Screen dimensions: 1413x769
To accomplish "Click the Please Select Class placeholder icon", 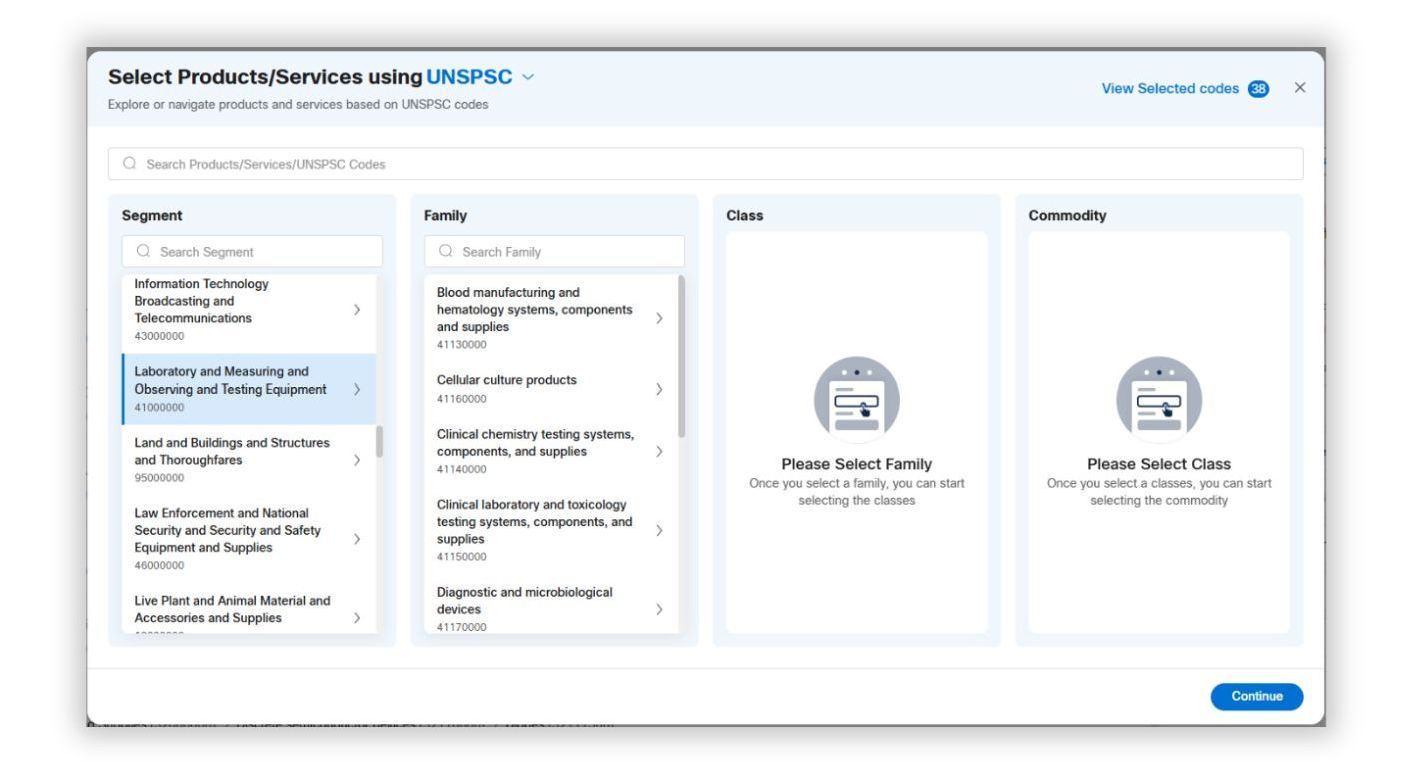I will [1158, 399].
